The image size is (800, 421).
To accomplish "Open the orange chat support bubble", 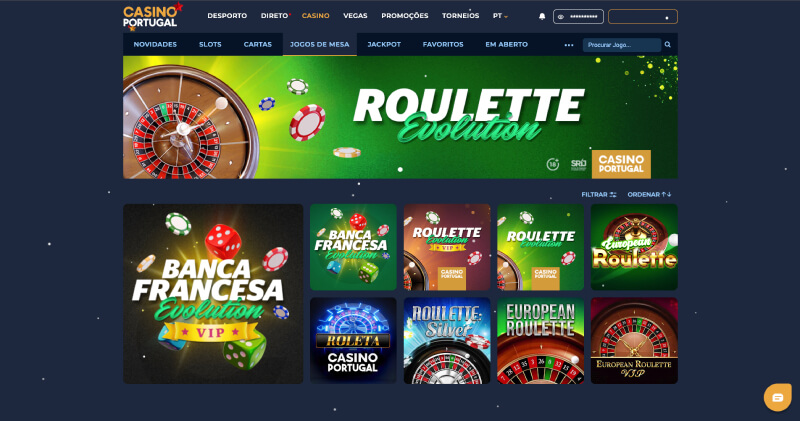I will pyautogui.click(x=778, y=398).
